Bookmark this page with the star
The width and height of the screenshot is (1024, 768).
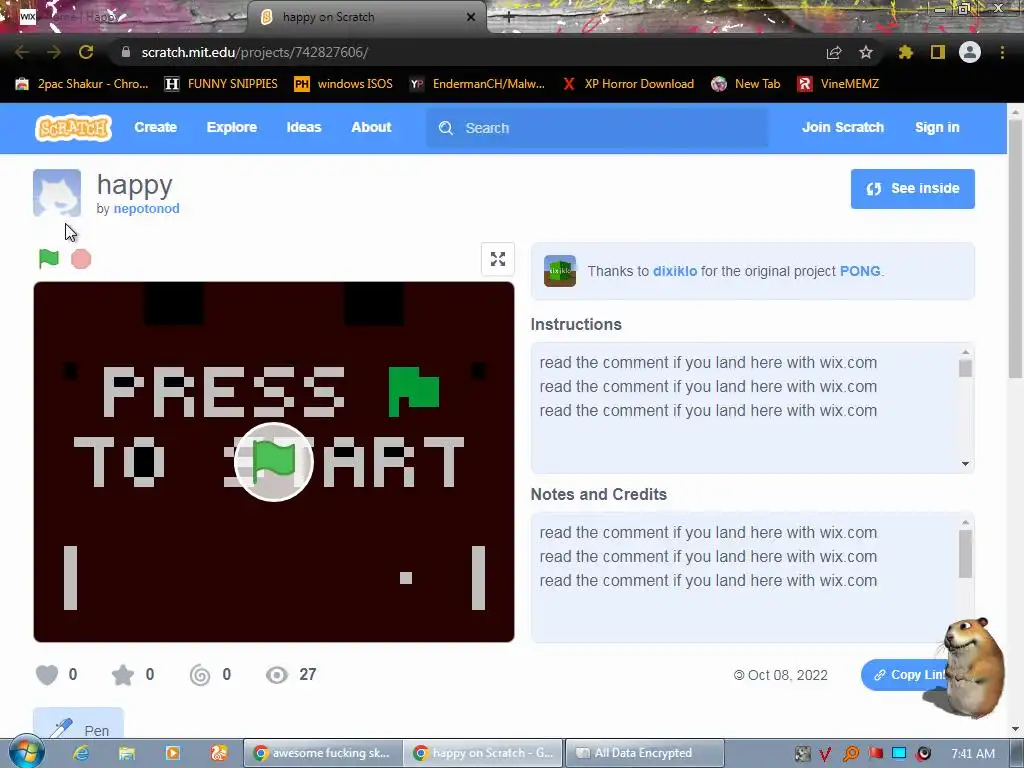866,52
